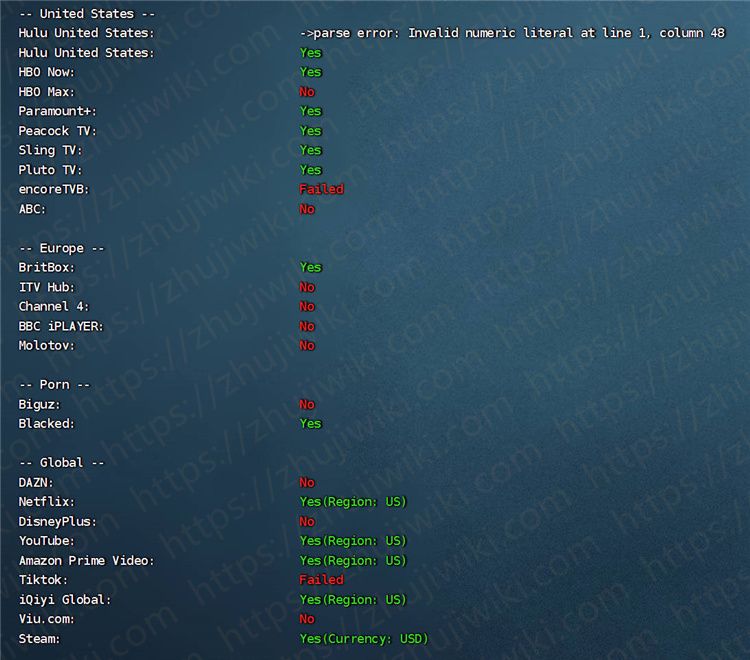Click the "-- Global --" section header

(62, 462)
